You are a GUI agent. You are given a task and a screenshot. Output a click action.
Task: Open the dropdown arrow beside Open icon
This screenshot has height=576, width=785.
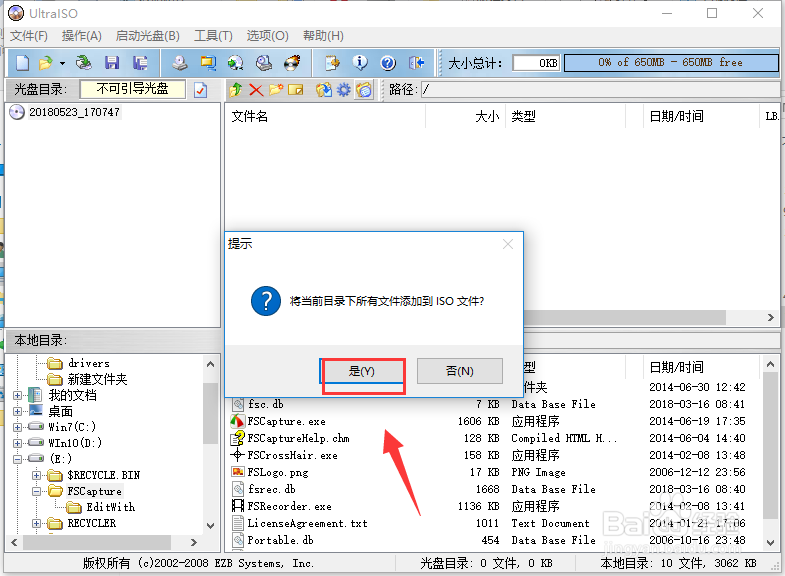(62, 64)
